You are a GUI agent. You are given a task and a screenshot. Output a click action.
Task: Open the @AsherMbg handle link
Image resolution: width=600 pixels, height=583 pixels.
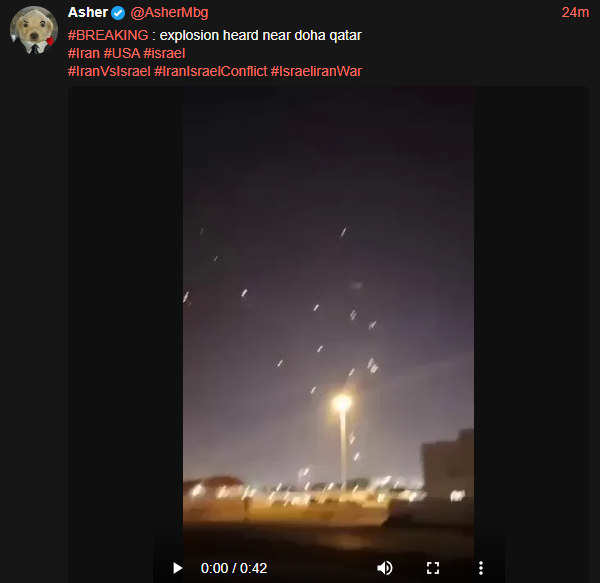point(169,13)
